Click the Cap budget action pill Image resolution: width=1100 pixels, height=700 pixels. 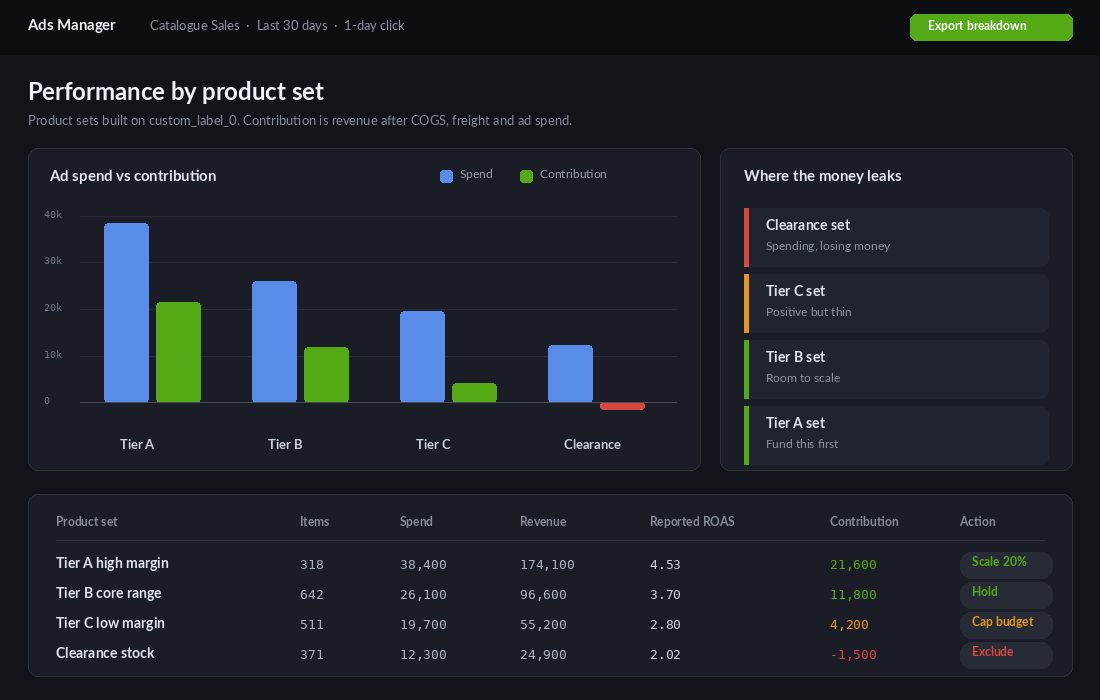1006,625
